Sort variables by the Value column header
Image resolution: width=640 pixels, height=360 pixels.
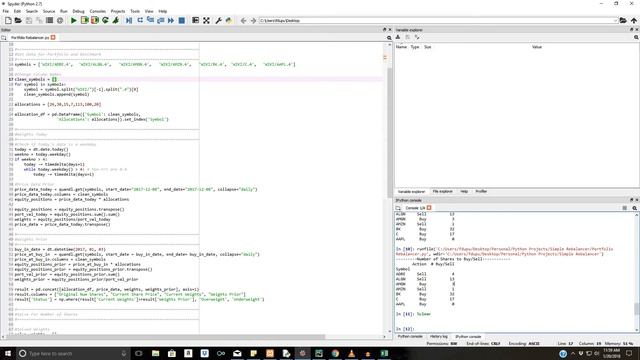click(x=537, y=47)
